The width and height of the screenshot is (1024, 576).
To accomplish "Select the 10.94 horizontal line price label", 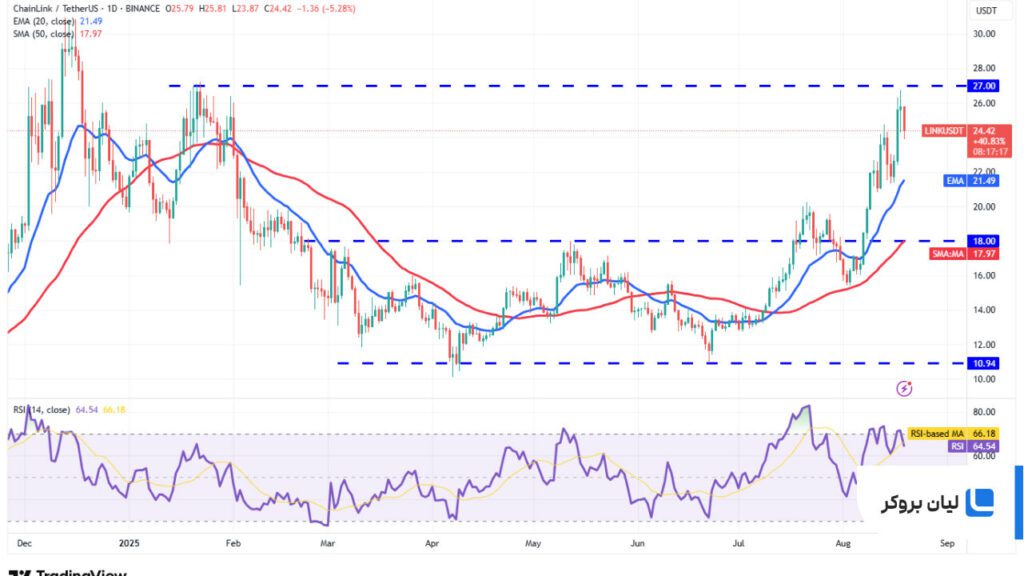I will 984,363.
